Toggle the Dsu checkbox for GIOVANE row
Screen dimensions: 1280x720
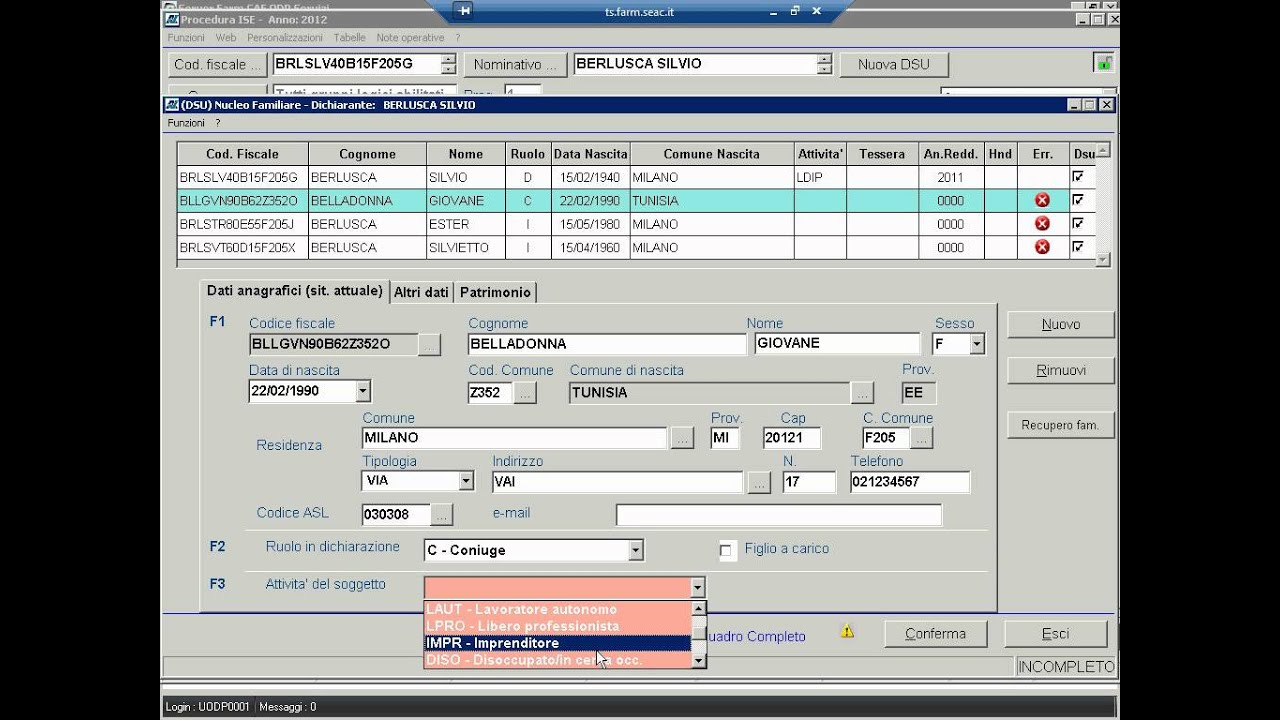(x=1078, y=200)
